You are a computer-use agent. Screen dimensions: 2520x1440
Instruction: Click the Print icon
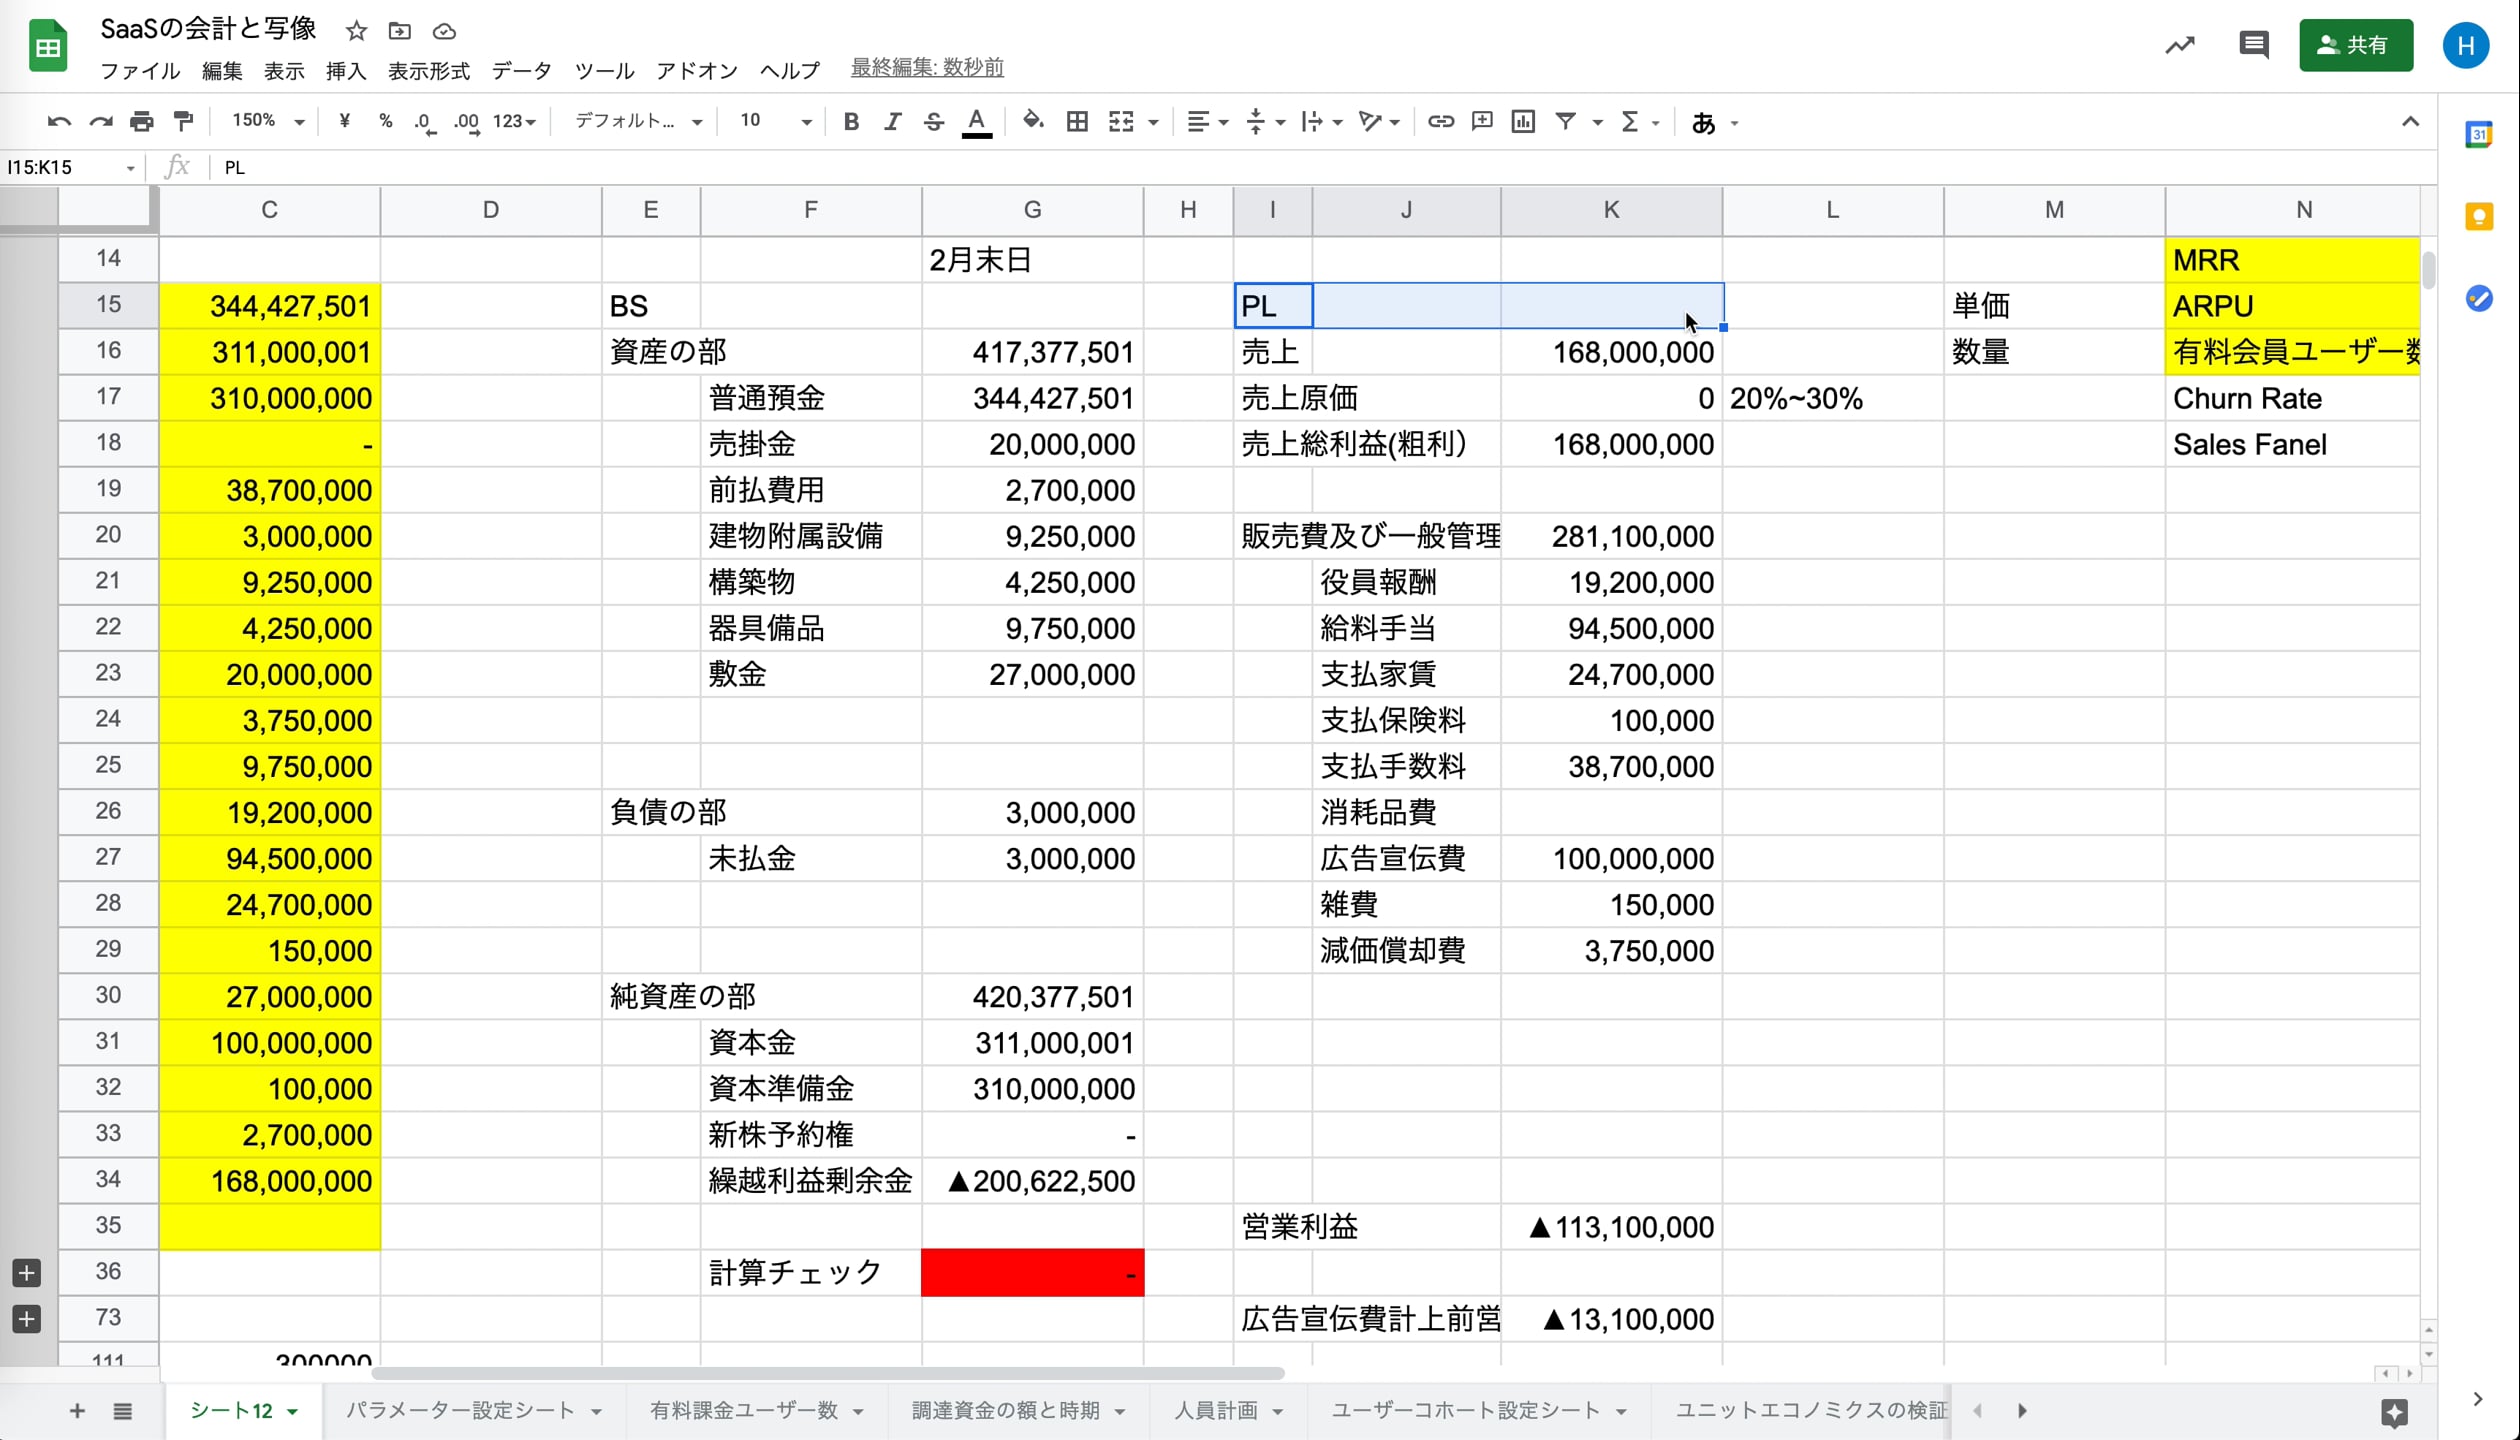tap(142, 121)
